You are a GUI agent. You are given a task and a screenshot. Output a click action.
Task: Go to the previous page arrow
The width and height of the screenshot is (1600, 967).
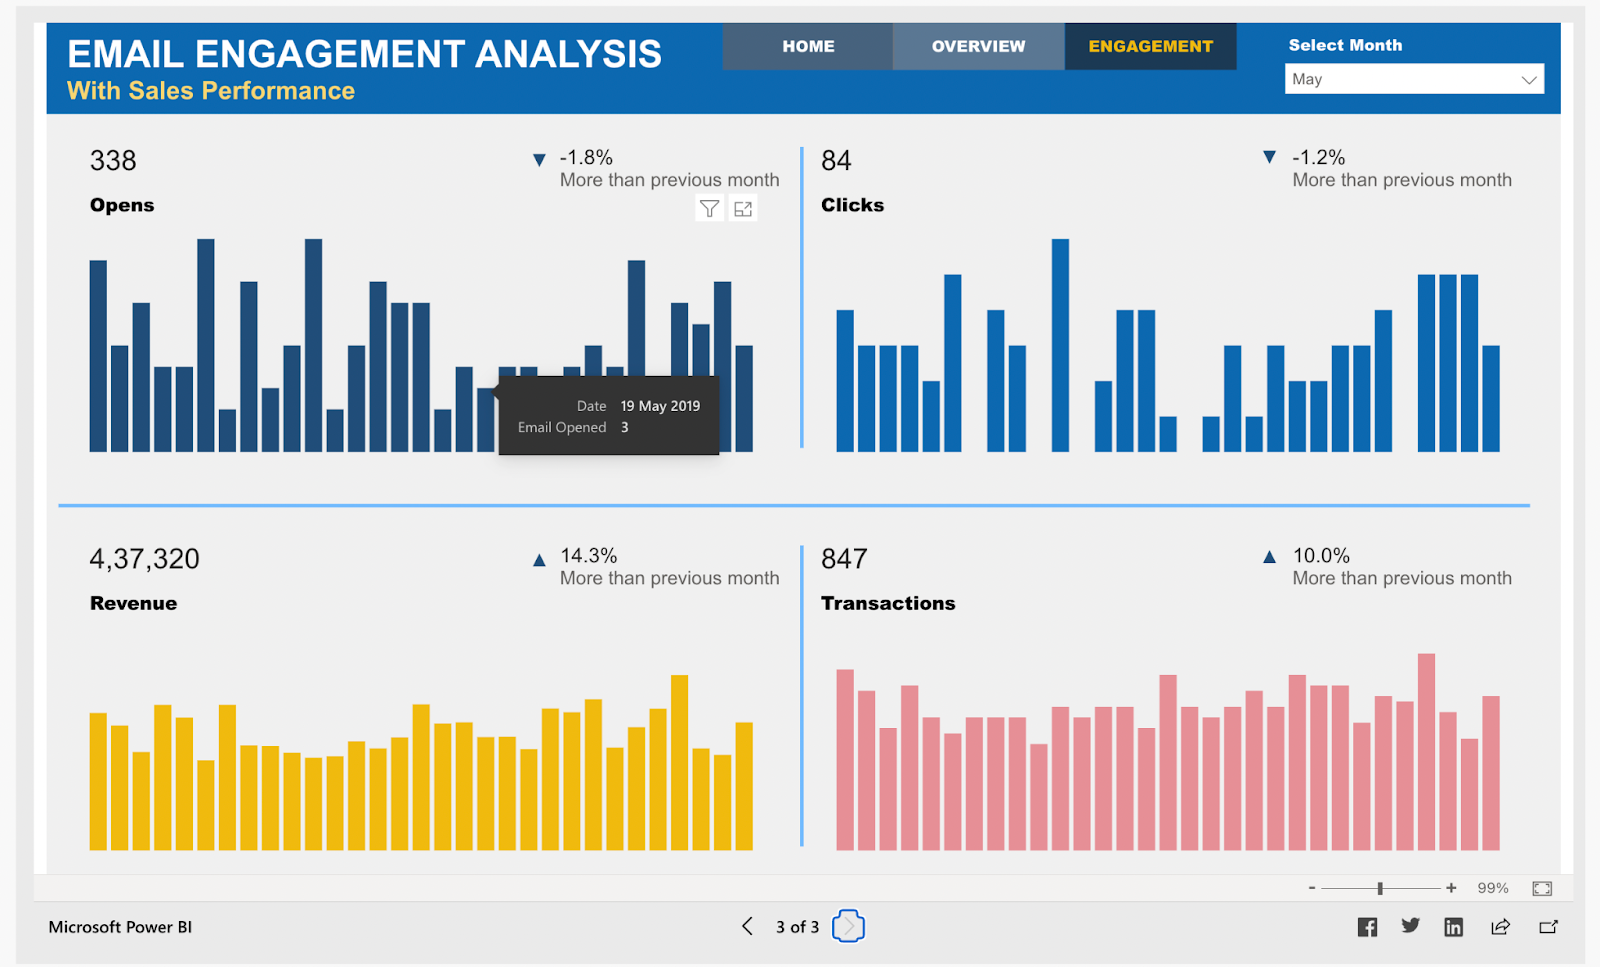747,926
